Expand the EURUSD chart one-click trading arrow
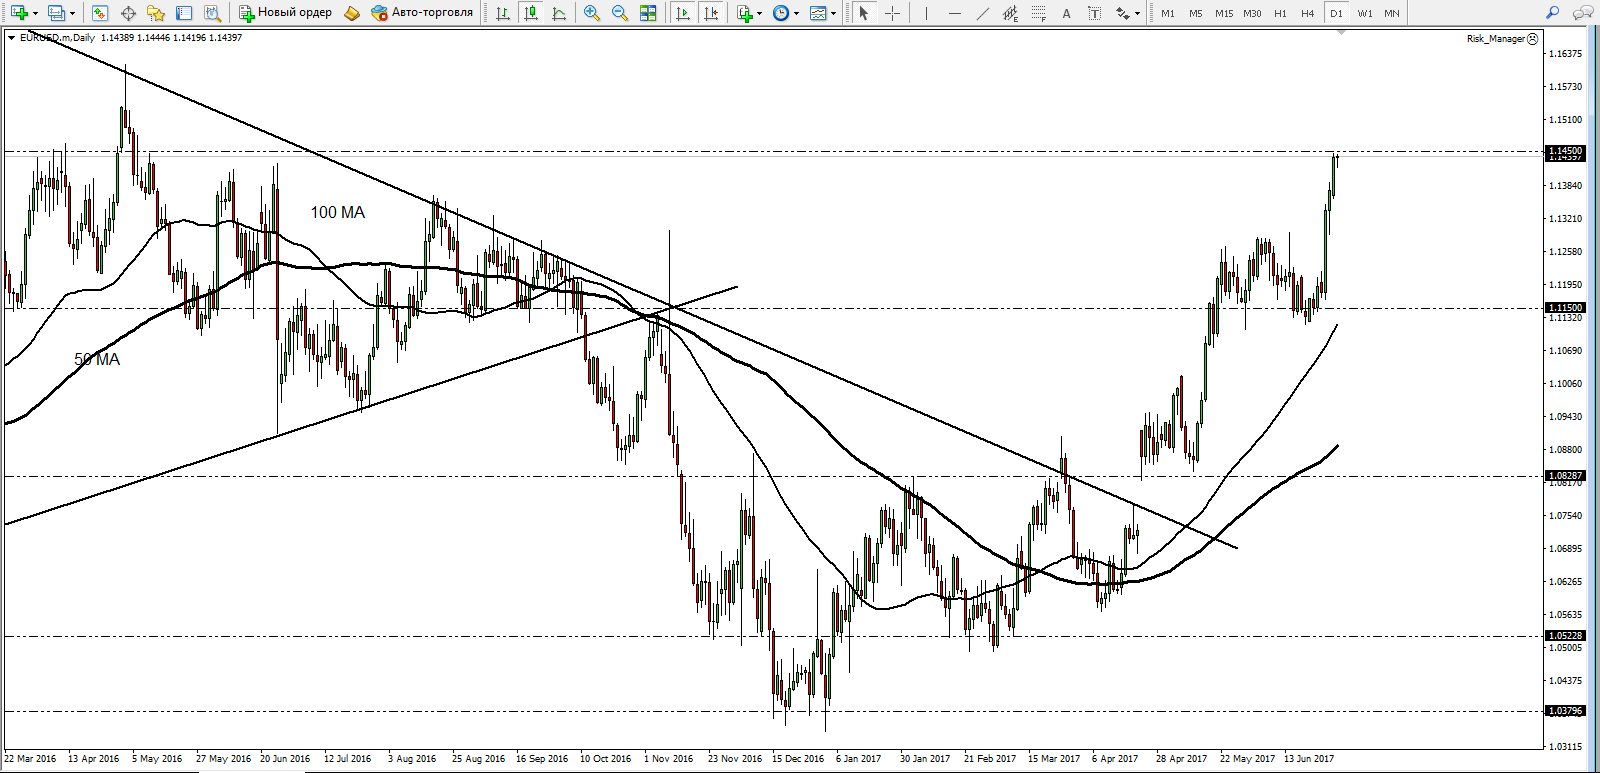The height and width of the screenshot is (773, 1600). [x=11, y=38]
